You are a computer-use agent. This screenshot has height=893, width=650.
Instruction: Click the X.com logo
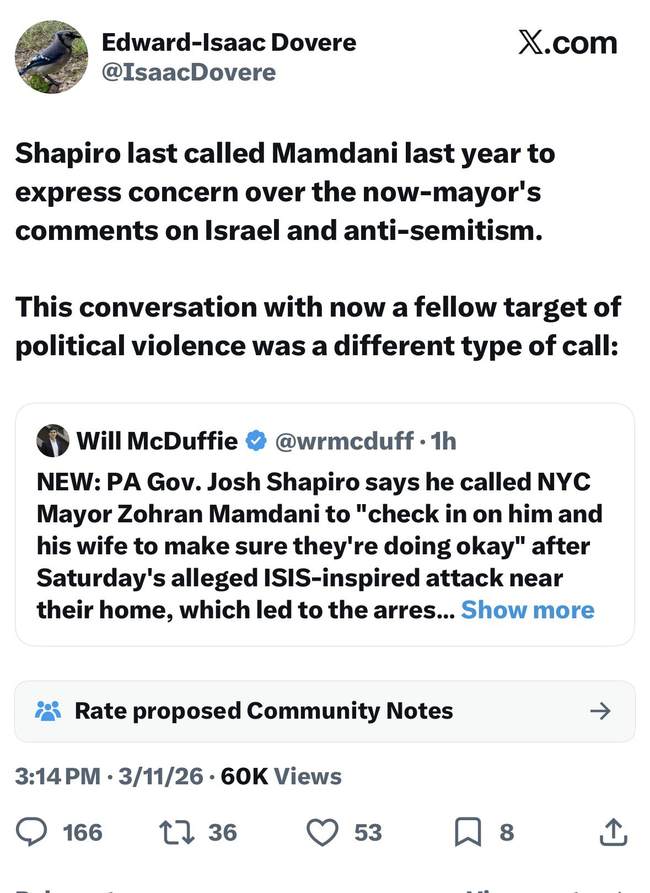coord(567,43)
